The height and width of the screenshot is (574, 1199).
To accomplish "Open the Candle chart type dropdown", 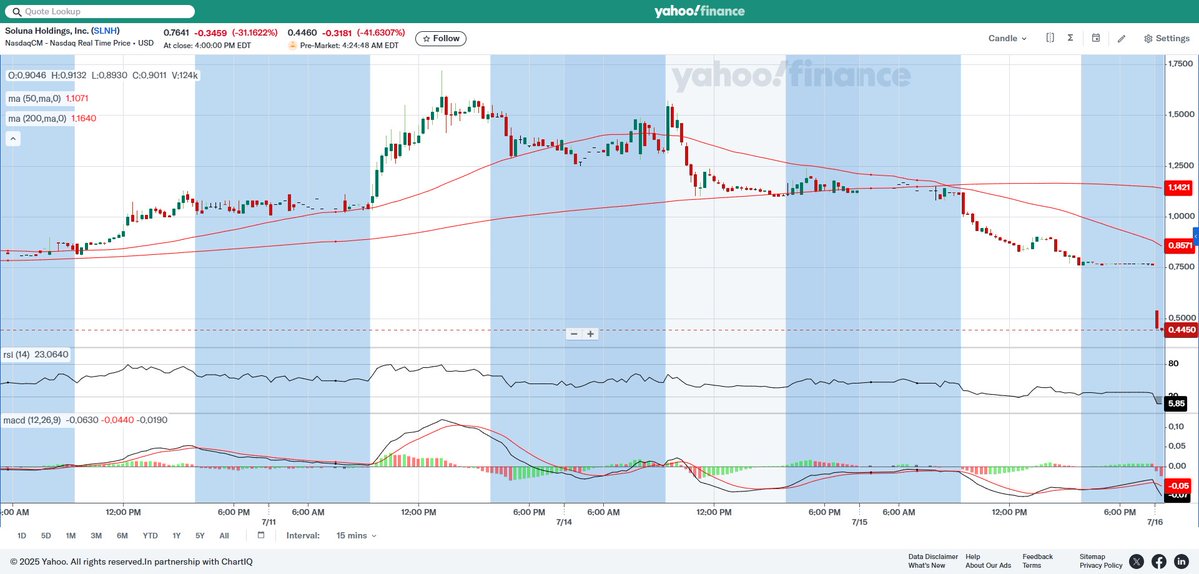I will pos(1007,38).
